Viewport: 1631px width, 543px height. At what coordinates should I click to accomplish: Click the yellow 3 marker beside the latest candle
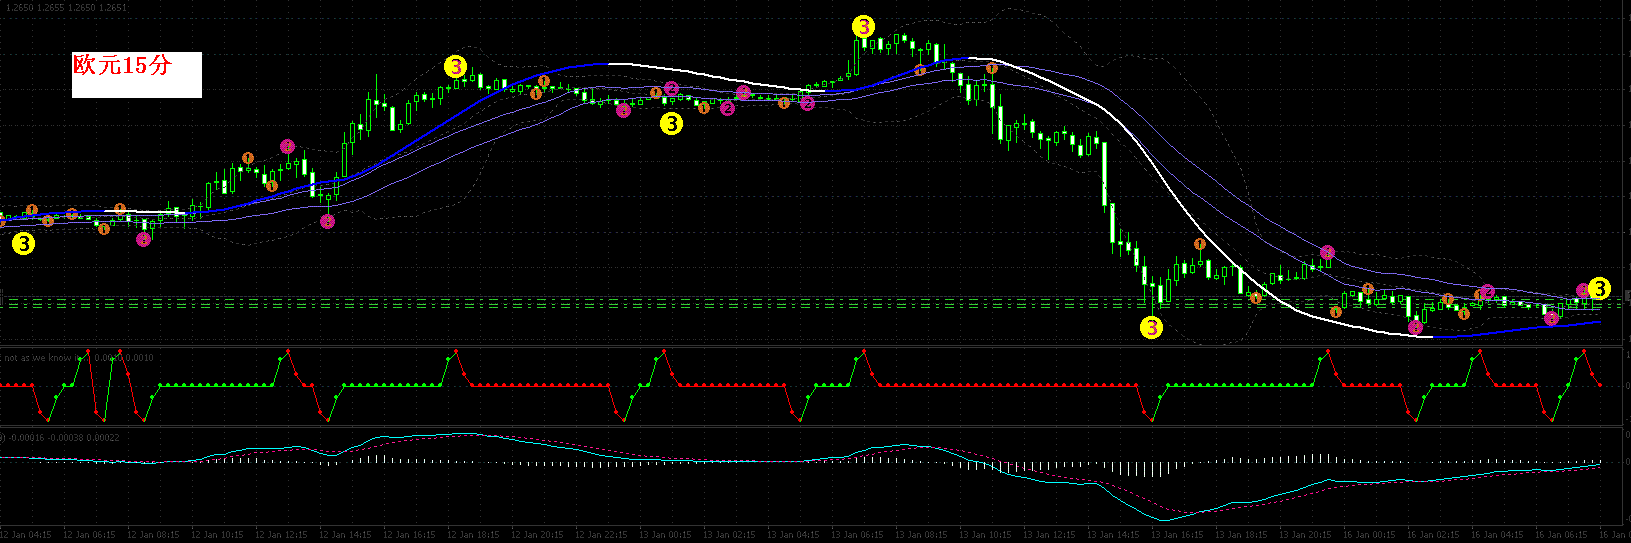[1599, 289]
